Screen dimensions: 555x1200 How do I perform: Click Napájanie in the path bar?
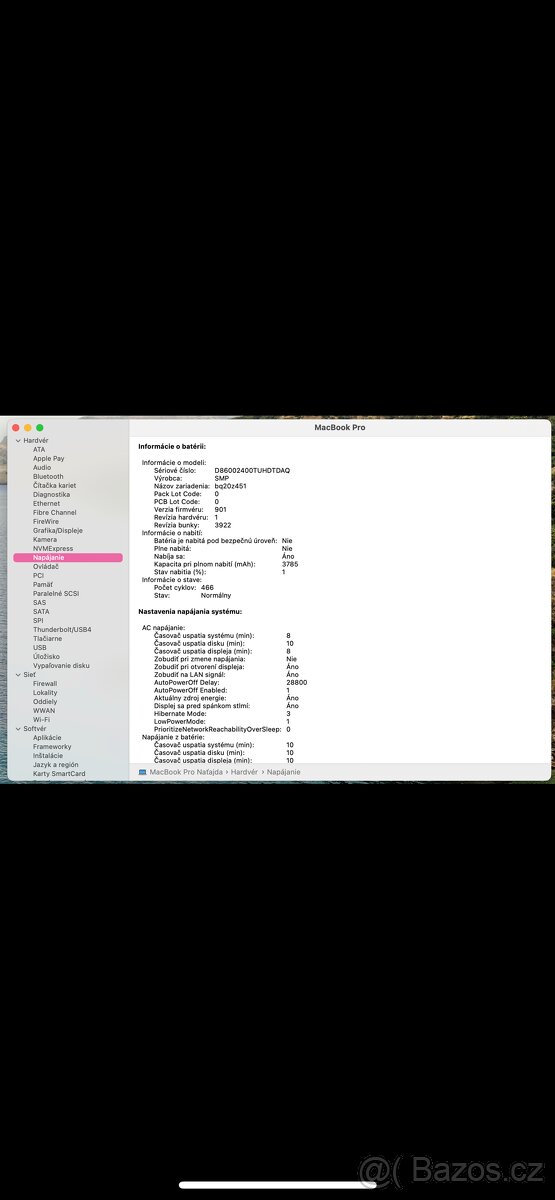283,772
